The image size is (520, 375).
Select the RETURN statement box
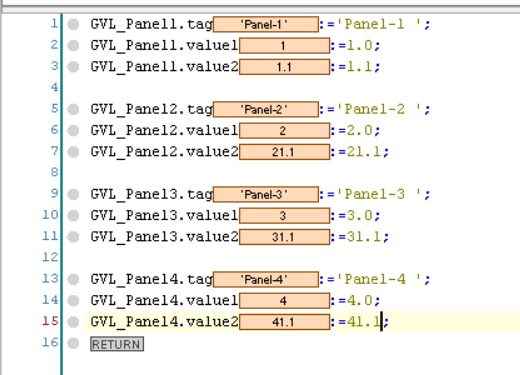pos(117,344)
